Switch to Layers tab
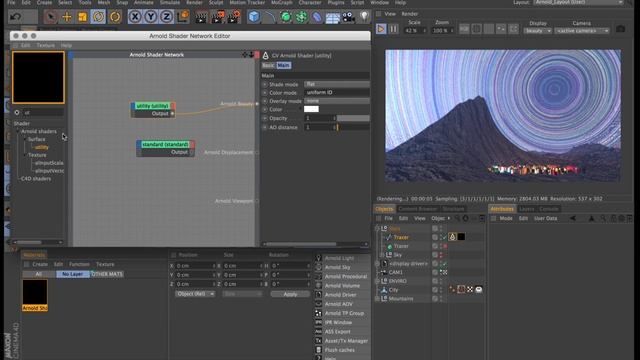The image size is (640, 360). click(527, 209)
